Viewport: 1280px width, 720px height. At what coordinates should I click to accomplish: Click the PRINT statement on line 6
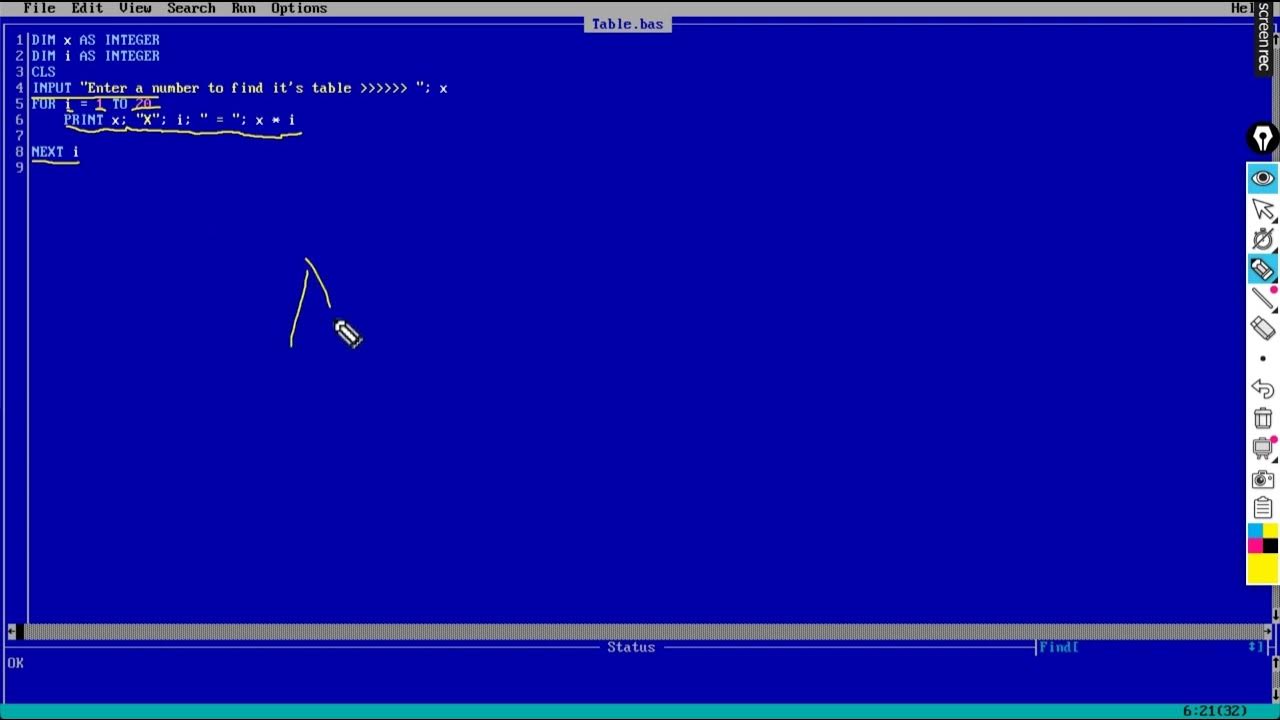click(x=179, y=120)
